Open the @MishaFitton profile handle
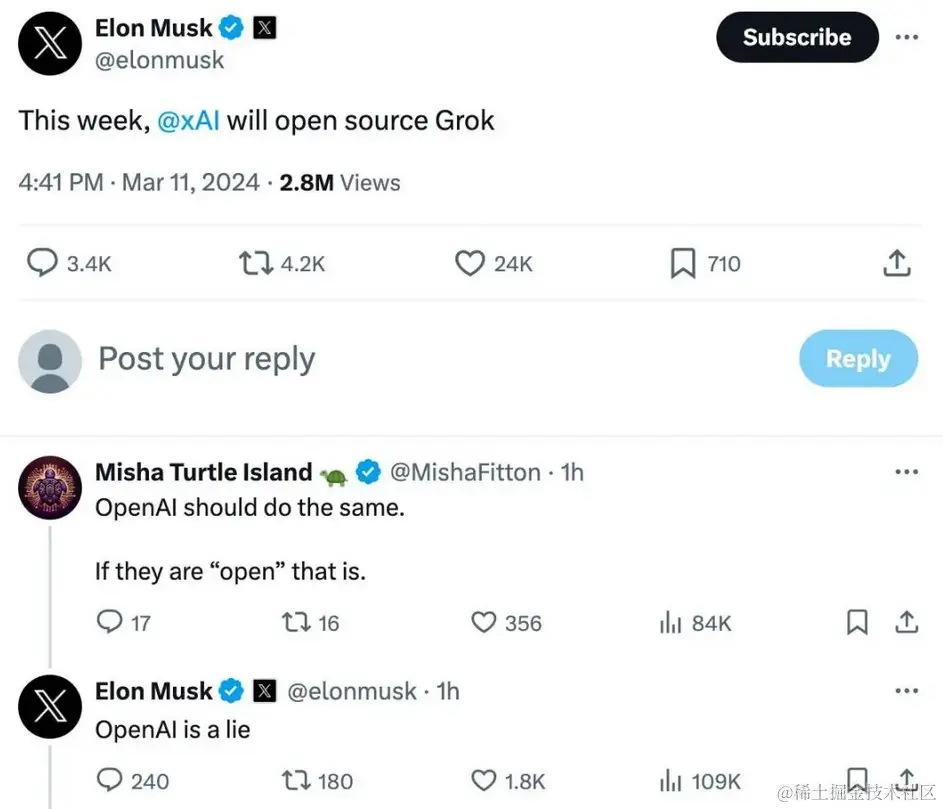943x809 pixels. (x=463, y=472)
